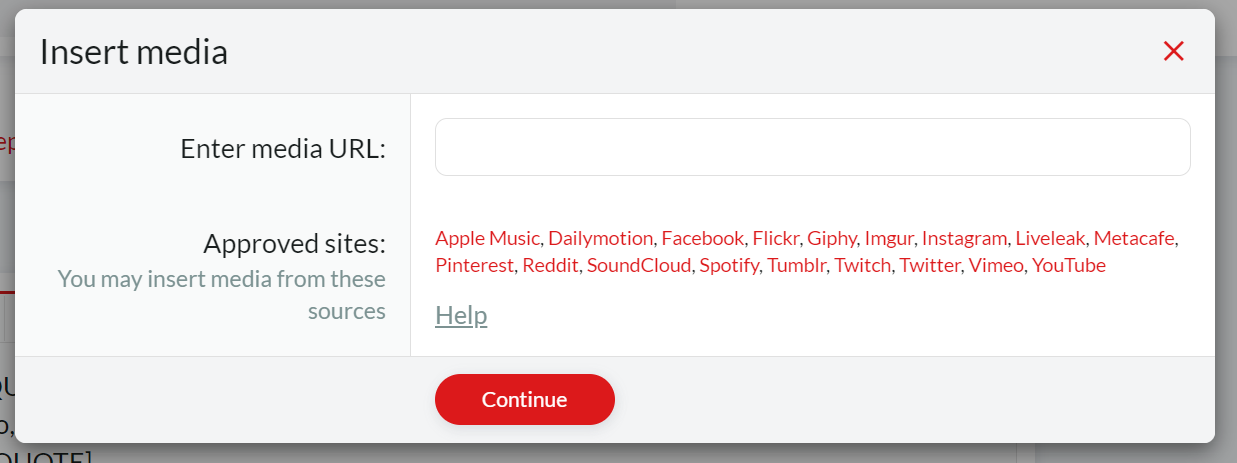Viewport: 1237px width, 463px height.
Task: Open the Giphy site link
Action: tap(832, 238)
